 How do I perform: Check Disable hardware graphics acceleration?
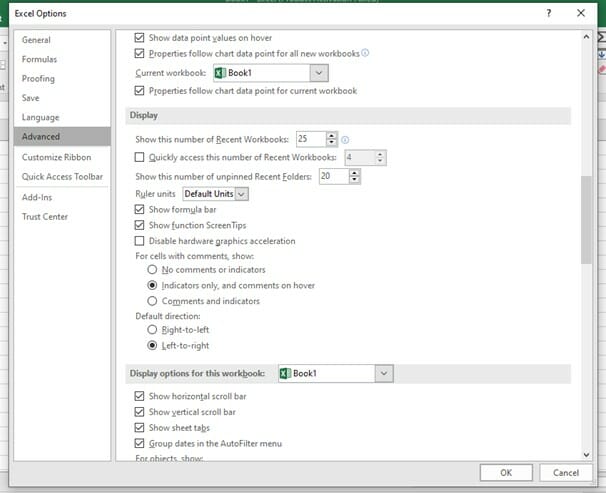coord(139,241)
